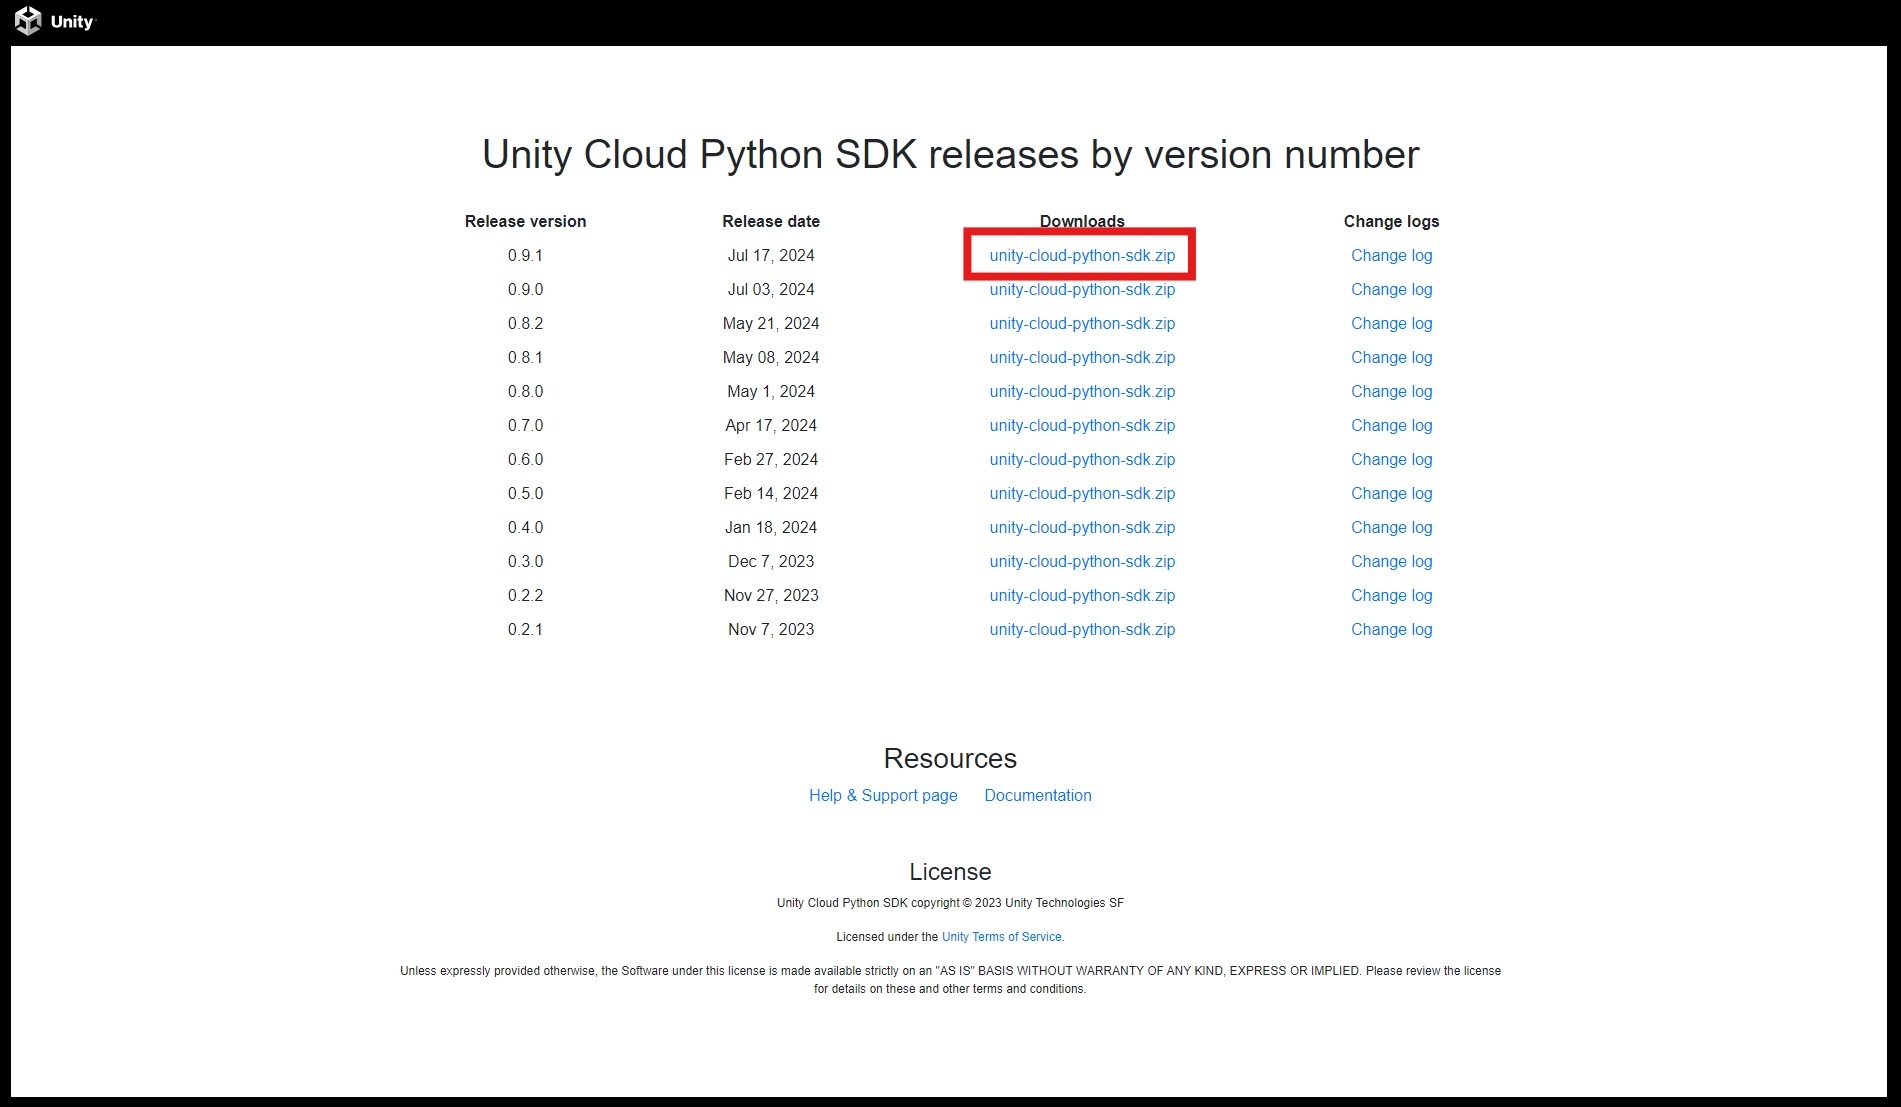Select version number 0.8.2
Screen dimensions: 1901x1107
(x=525, y=323)
